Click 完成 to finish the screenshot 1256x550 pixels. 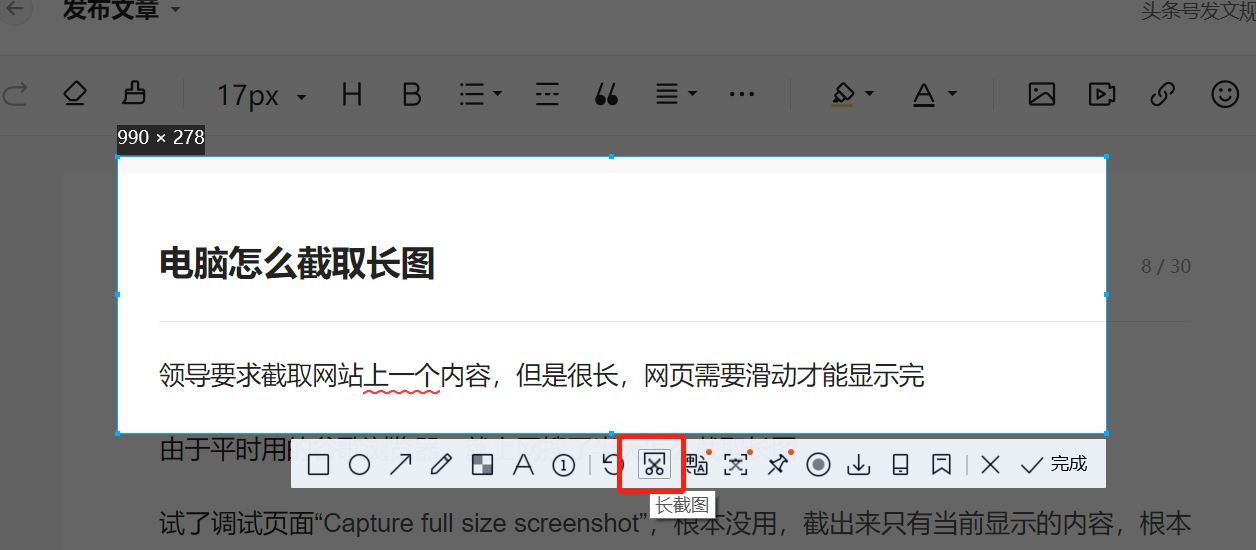[x=1054, y=465]
